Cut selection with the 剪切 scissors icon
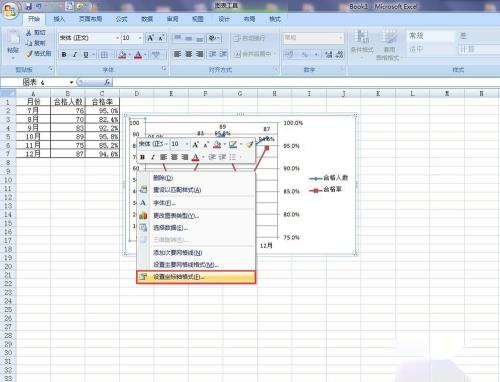This screenshot has height=382, width=500. tap(36, 33)
